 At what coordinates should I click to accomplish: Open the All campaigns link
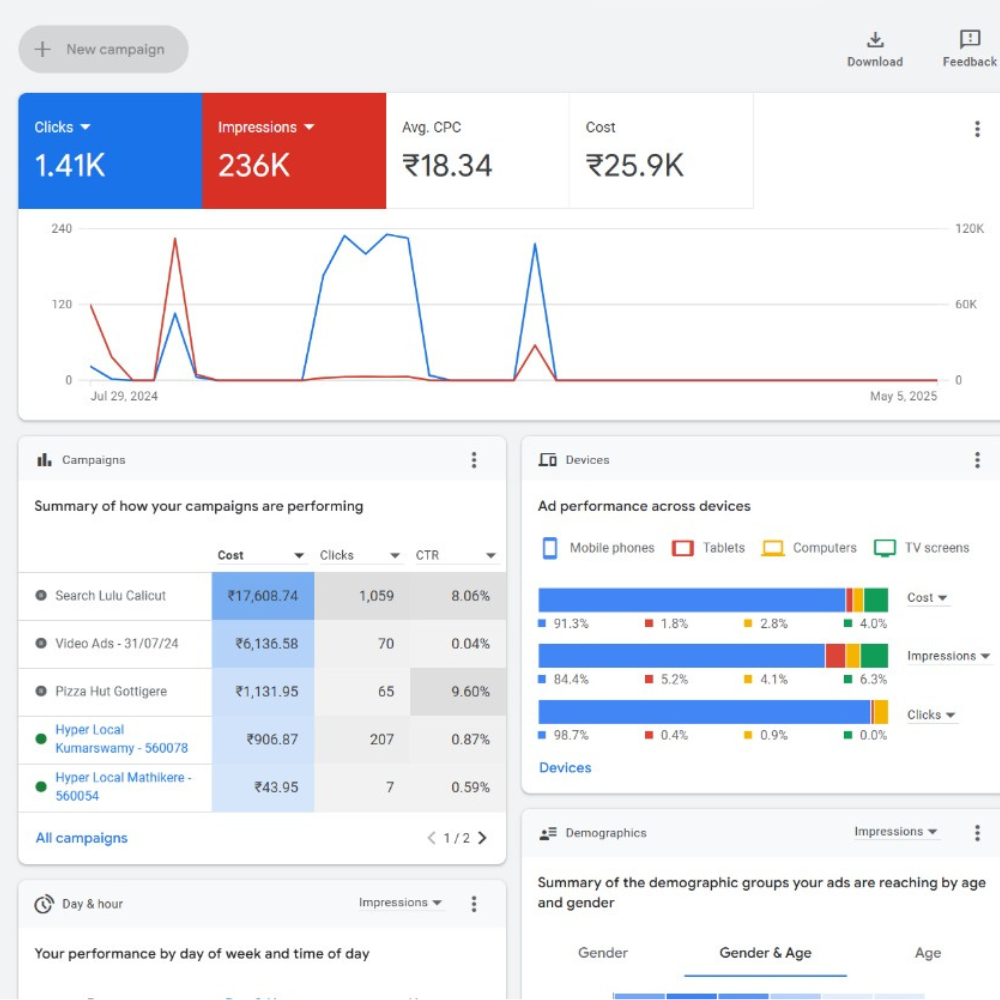coord(81,838)
